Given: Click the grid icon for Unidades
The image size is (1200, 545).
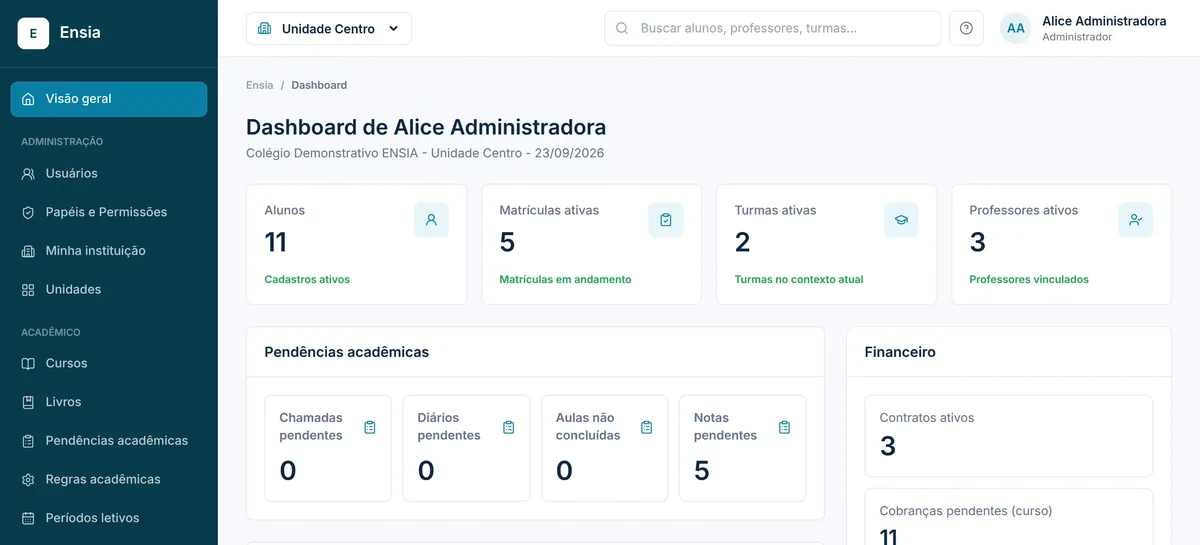Looking at the screenshot, I should [x=28, y=289].
